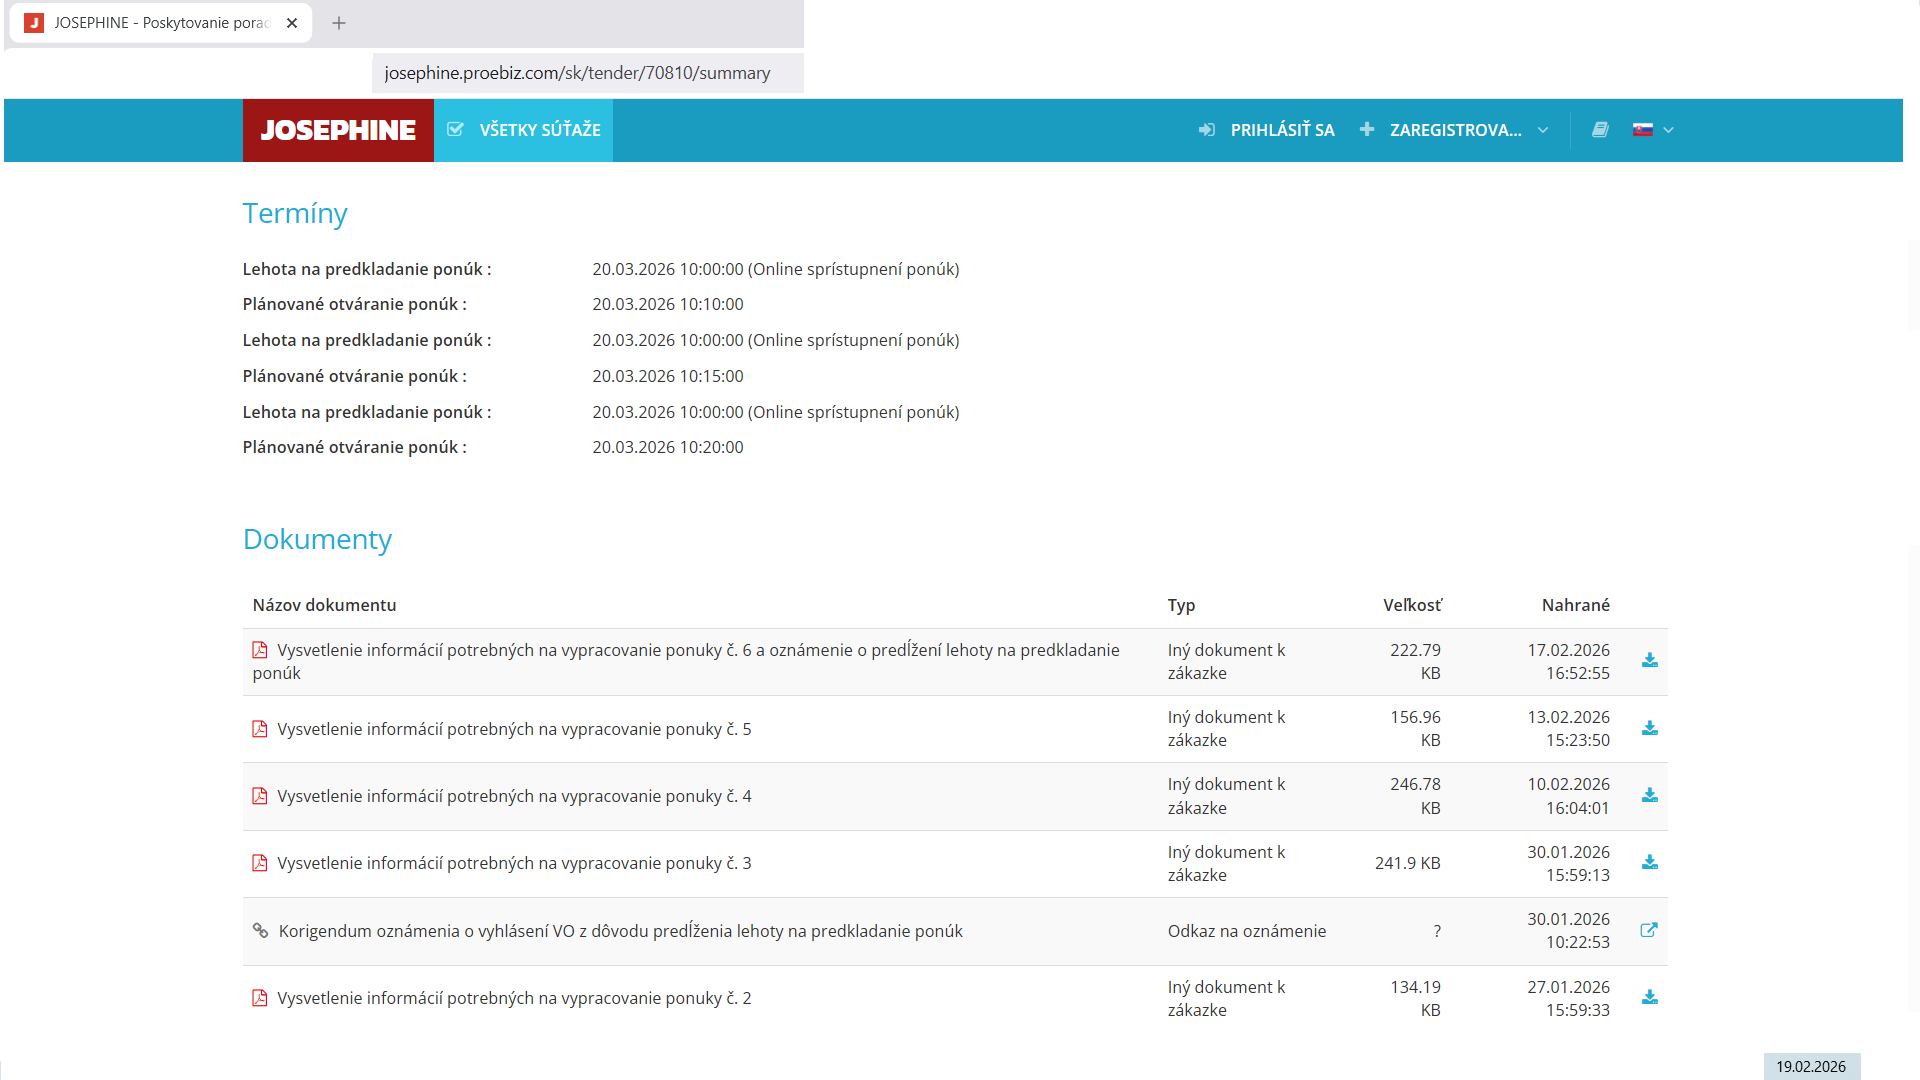1920x1080 pixels.
Task: Download Vysvetlenie č. 4 document
Action: pyautogui.click(x=1649, y=796)
